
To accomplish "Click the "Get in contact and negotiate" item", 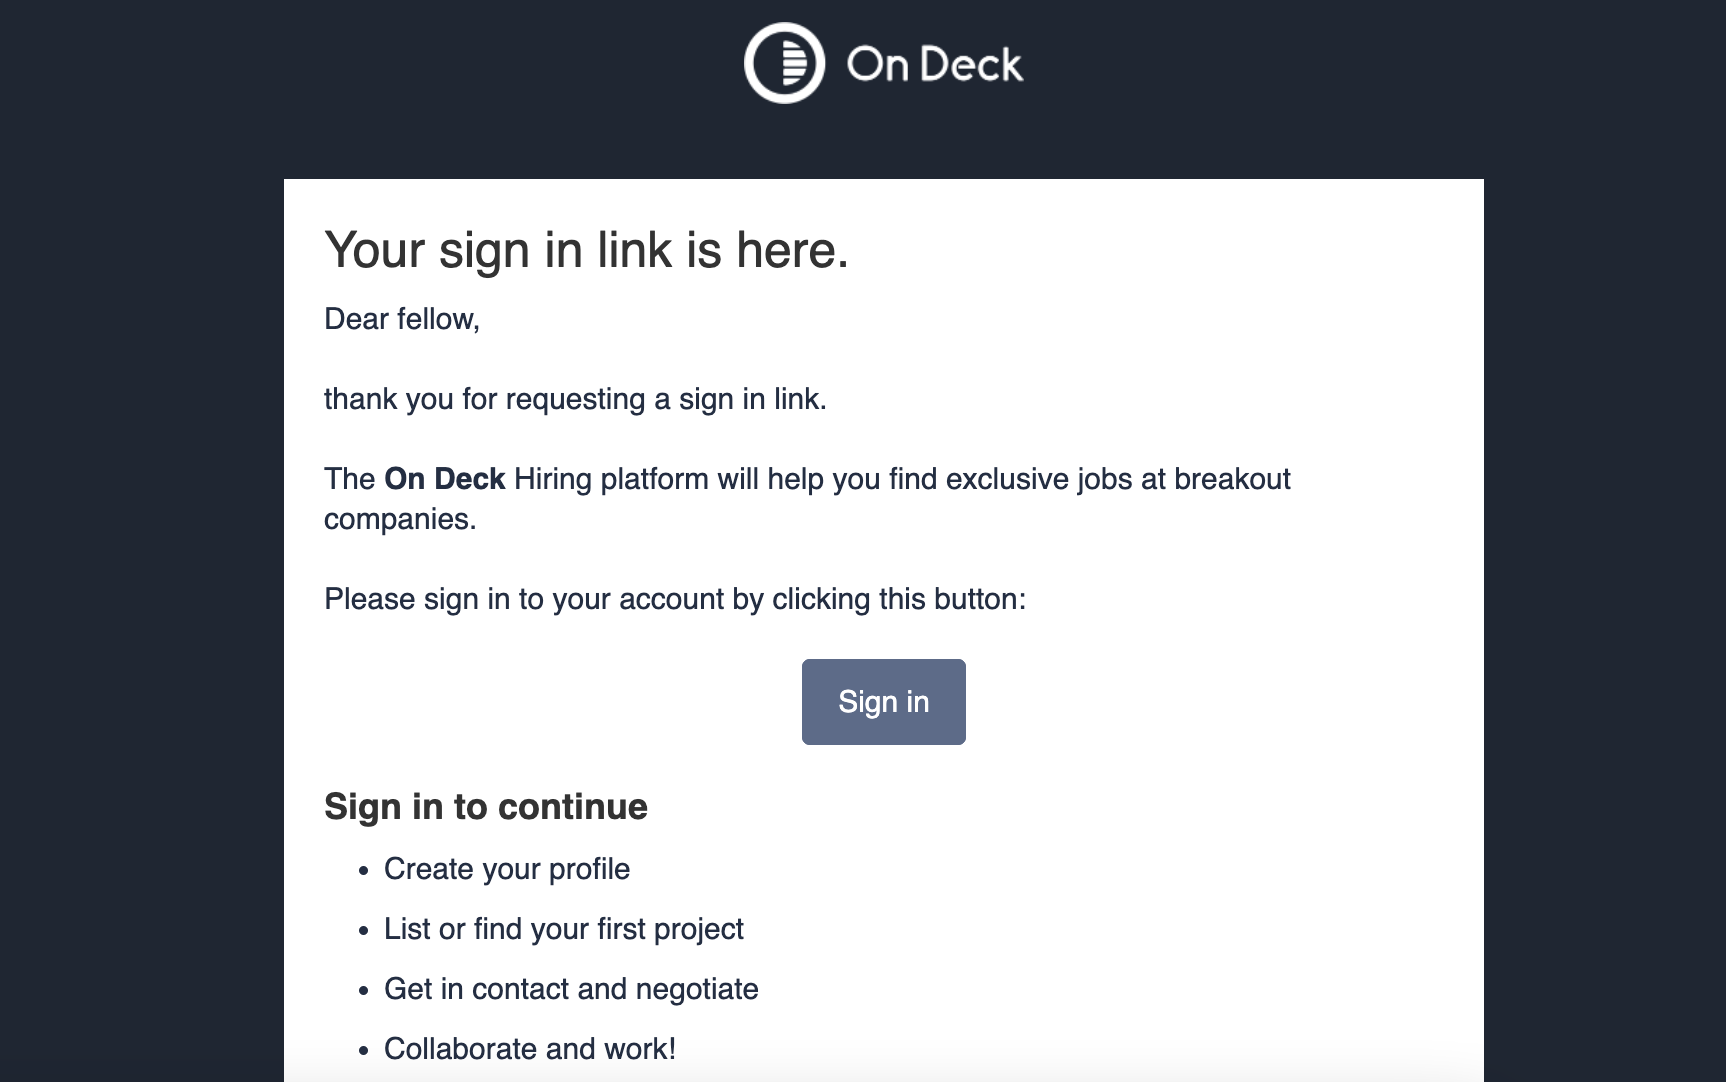I will click(571, 989).
